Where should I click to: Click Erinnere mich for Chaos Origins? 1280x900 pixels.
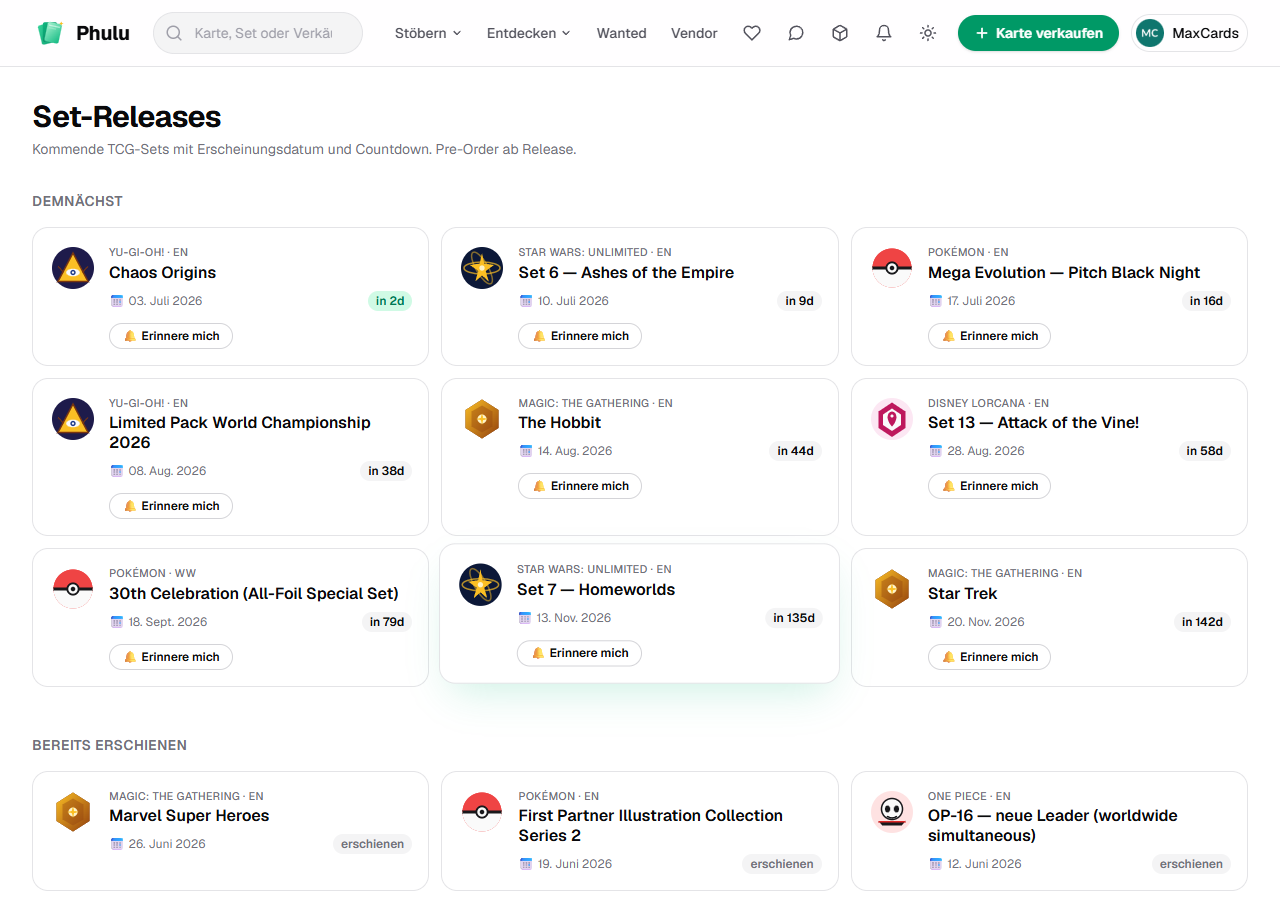click(171, 336)
